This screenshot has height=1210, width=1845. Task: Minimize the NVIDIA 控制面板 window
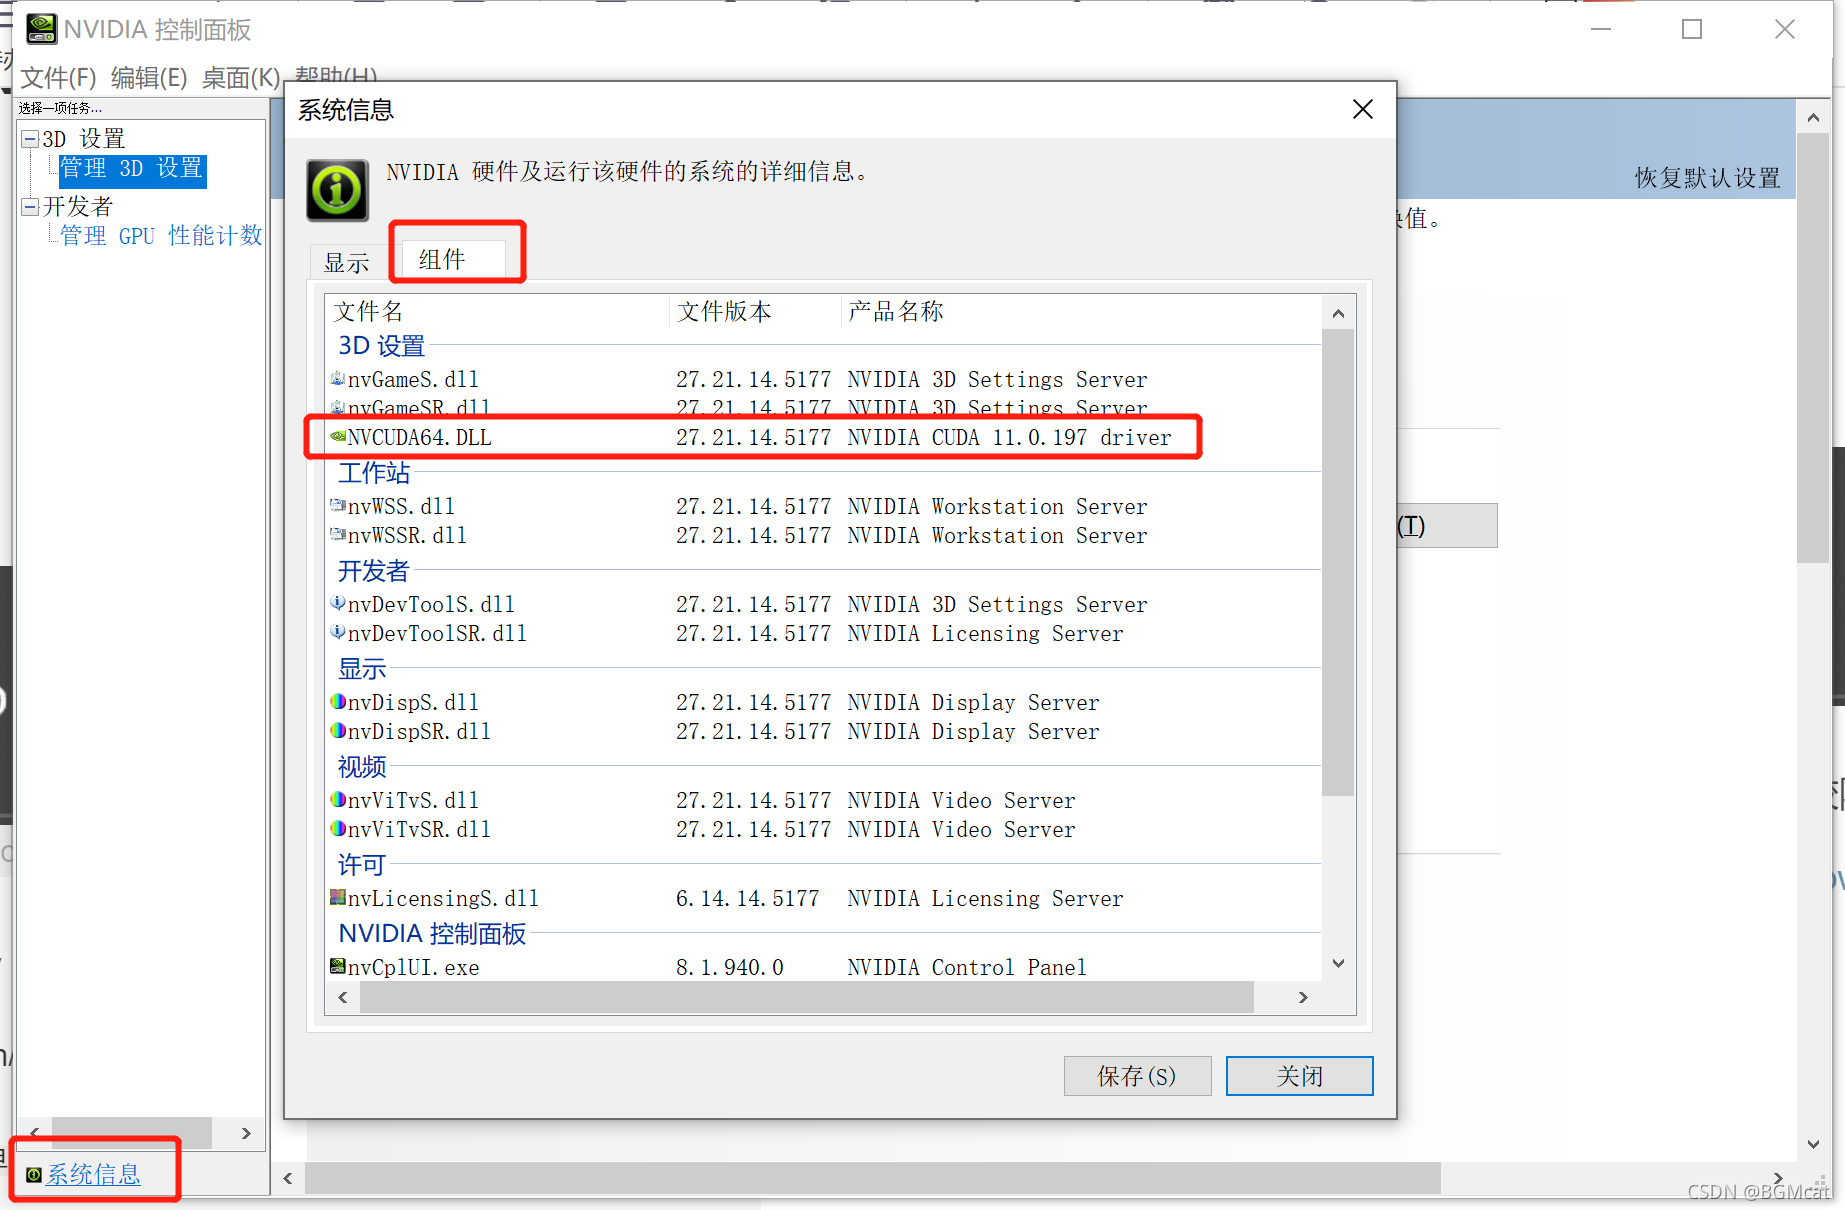(x=1601, y=30)
